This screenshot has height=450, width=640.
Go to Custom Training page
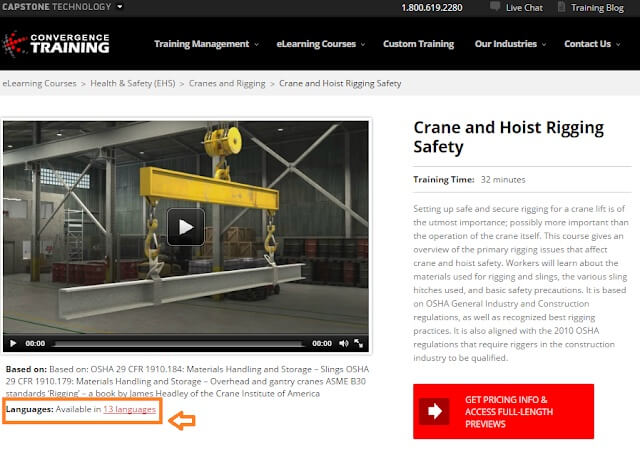pos(418,44)
